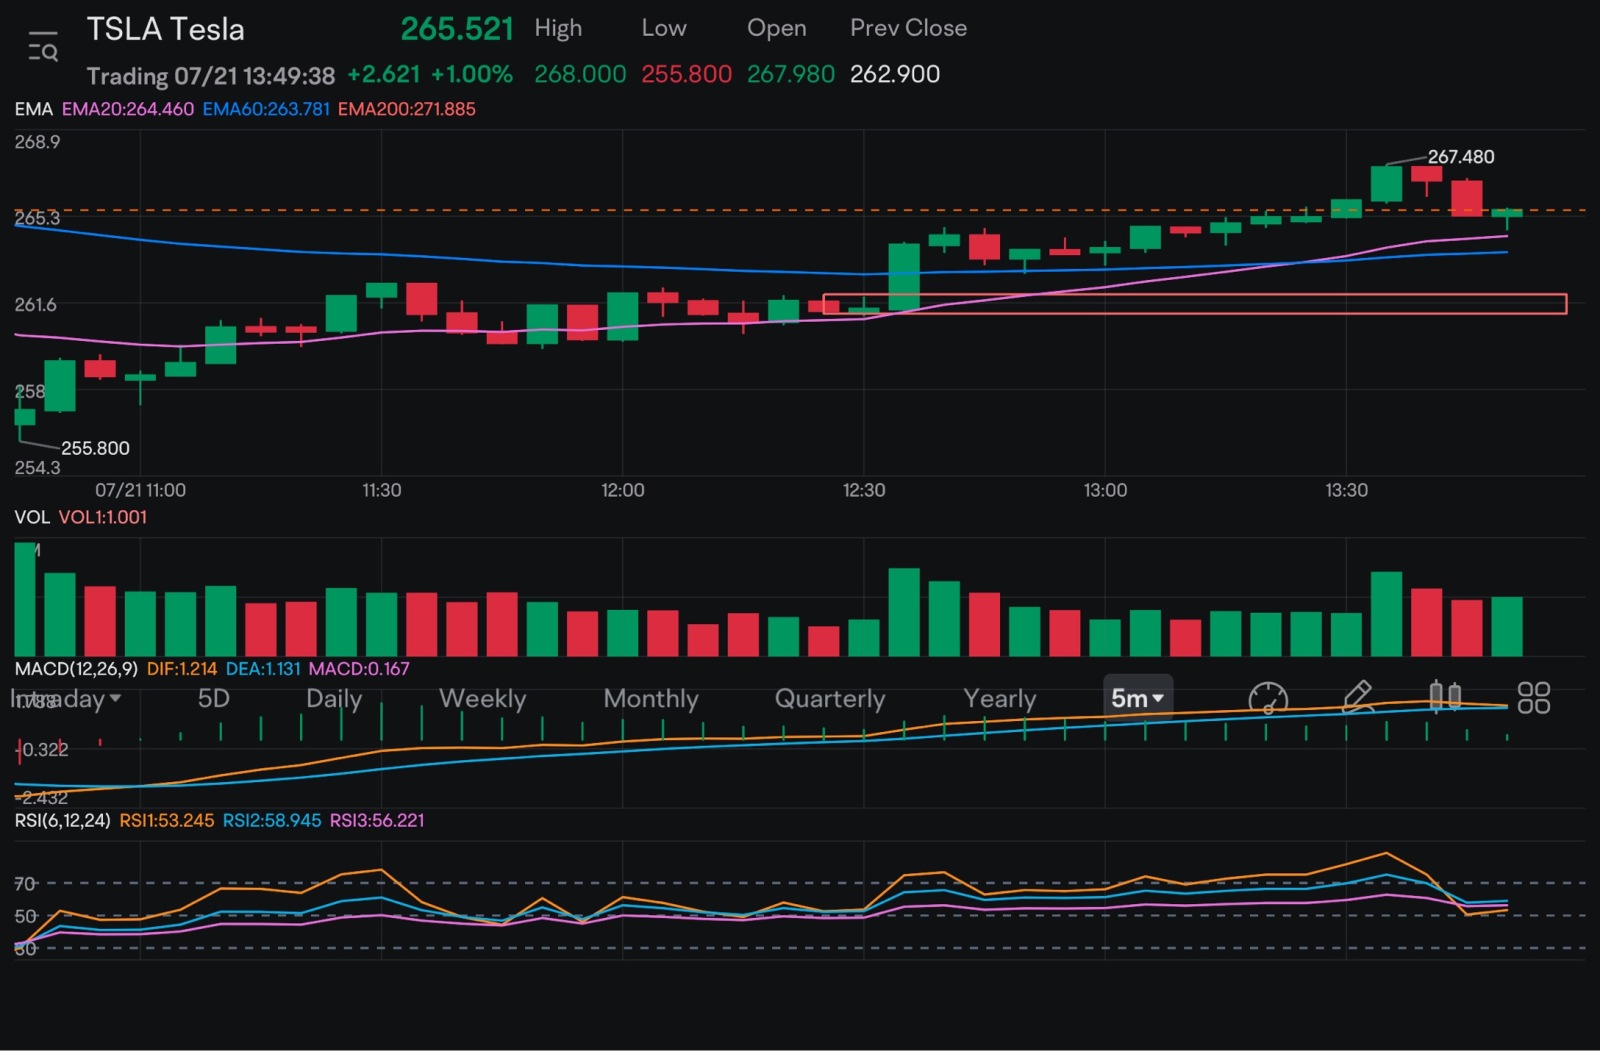Click the DEA:1.131 value
This screenshot has width=1600, height=1051.
pos(263,669)
